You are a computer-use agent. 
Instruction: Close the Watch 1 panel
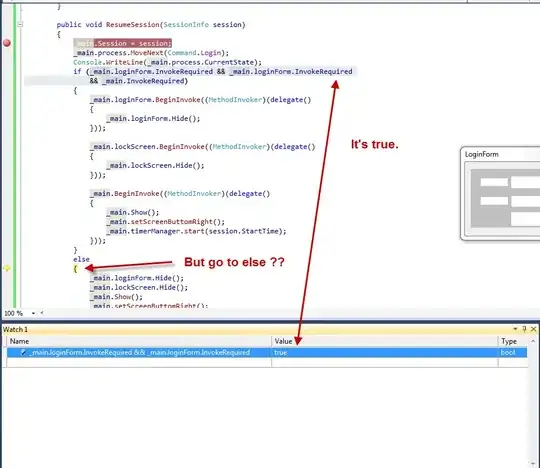coord(533,329)
